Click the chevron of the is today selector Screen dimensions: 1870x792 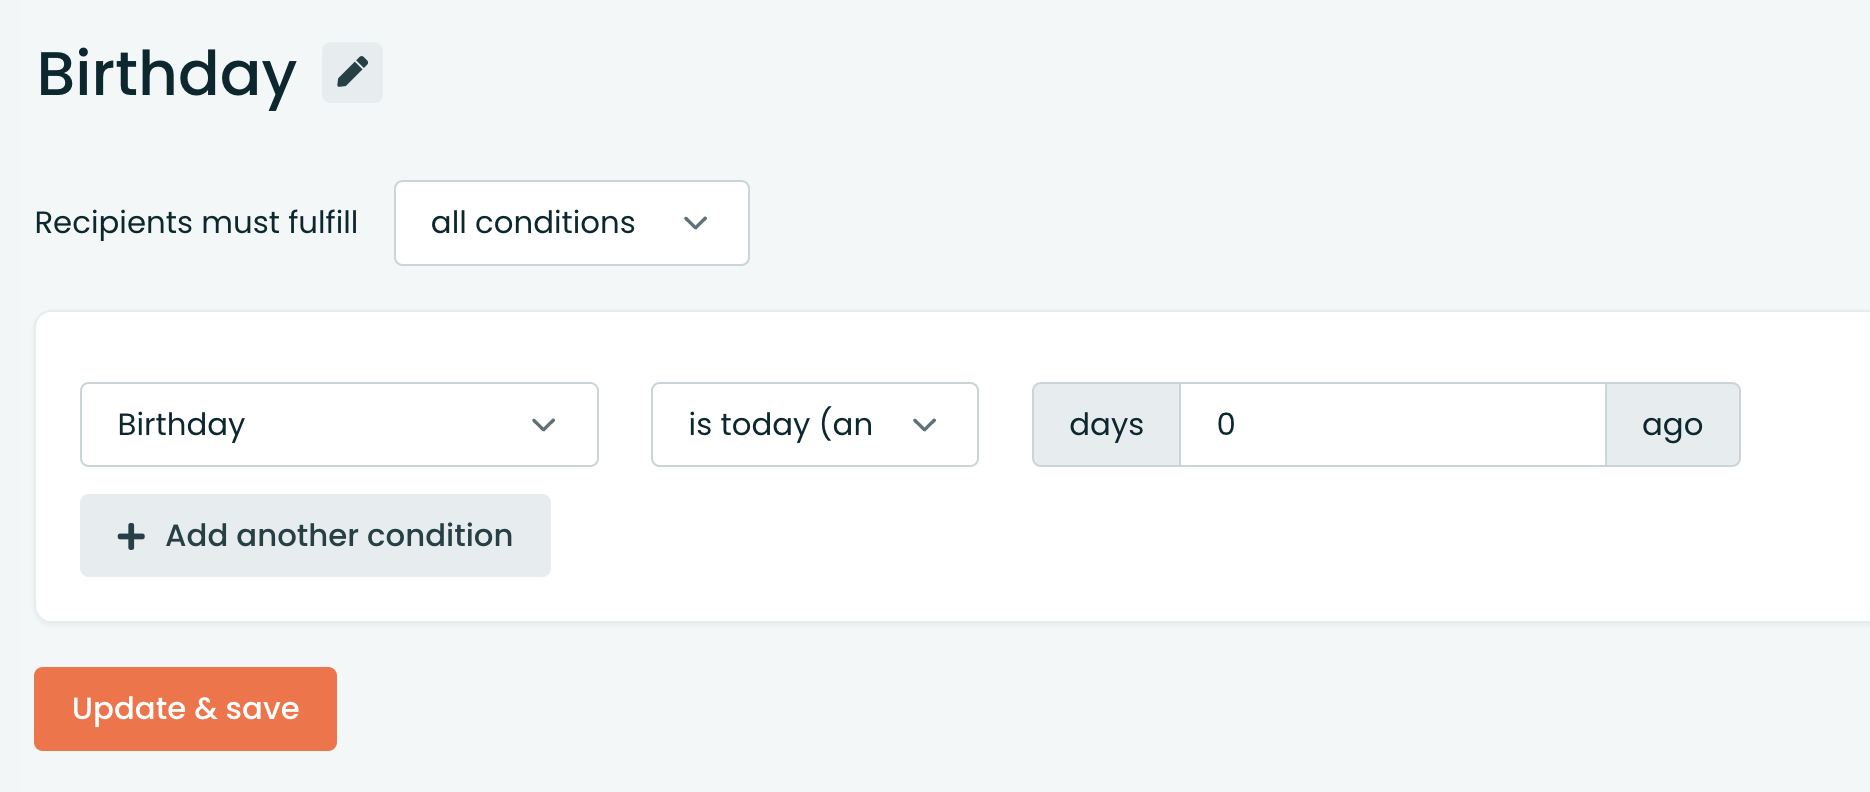click(x=925, y=425)
